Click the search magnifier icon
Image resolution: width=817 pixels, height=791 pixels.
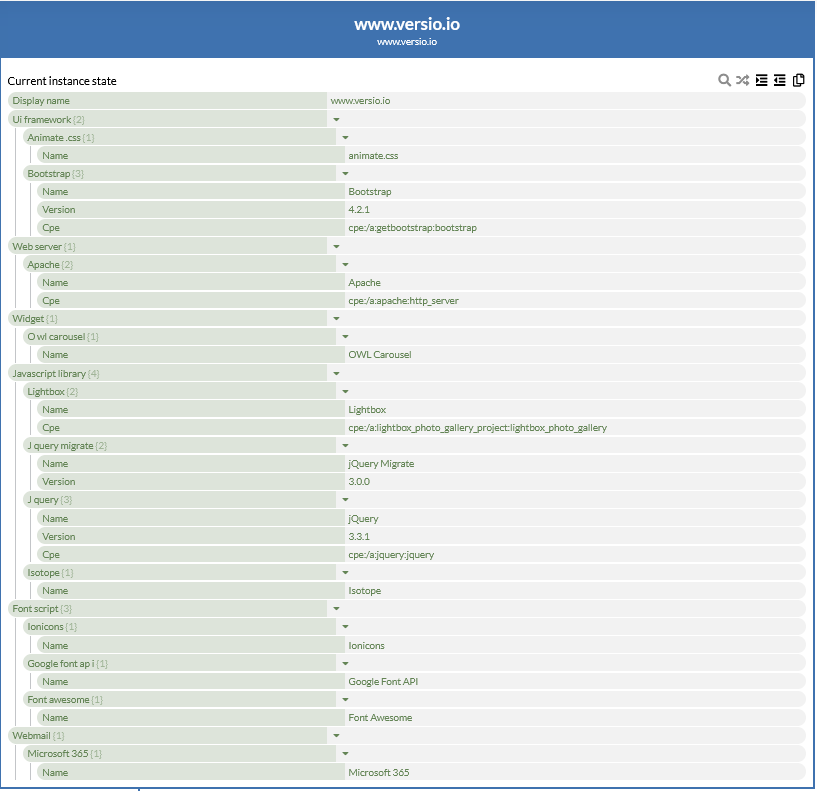(x=724, y=80)
